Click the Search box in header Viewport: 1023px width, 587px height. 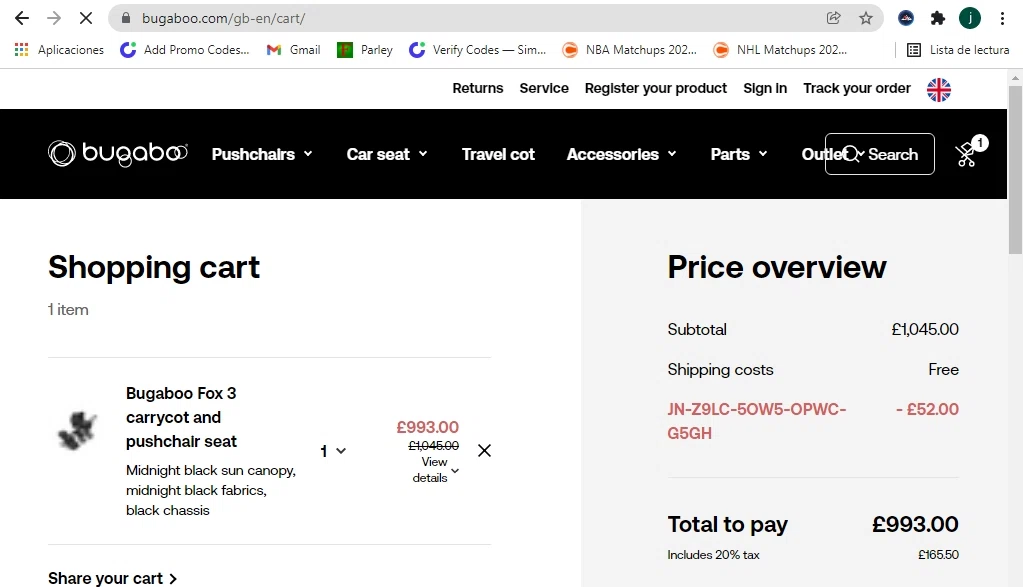pos(880,154)
